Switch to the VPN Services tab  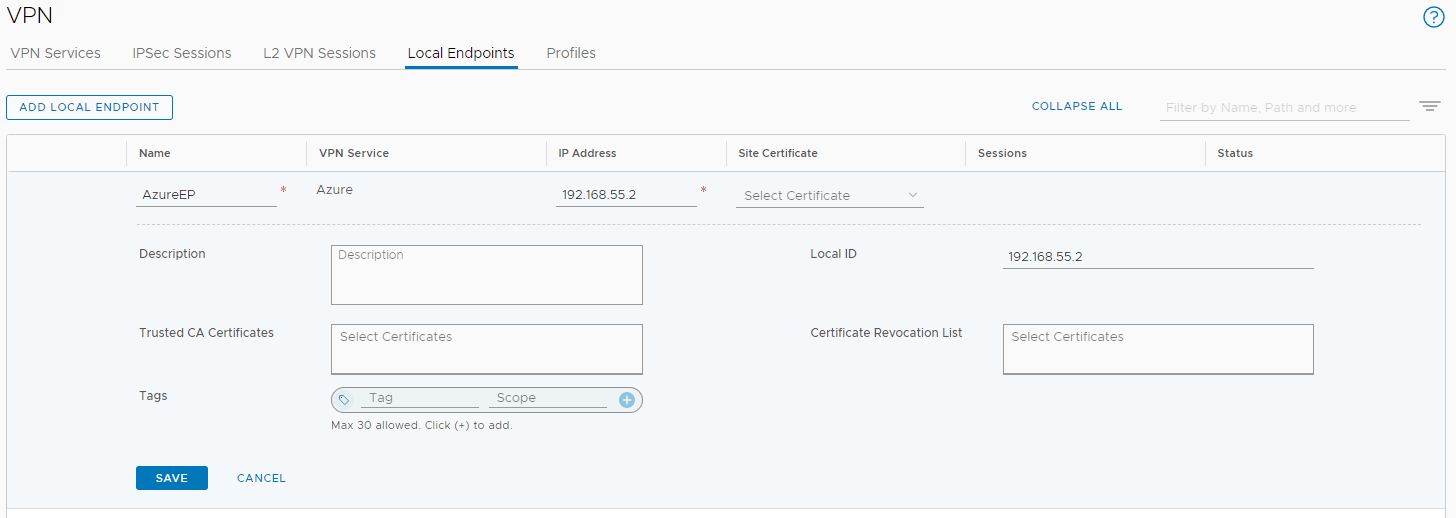coord(55,53)
